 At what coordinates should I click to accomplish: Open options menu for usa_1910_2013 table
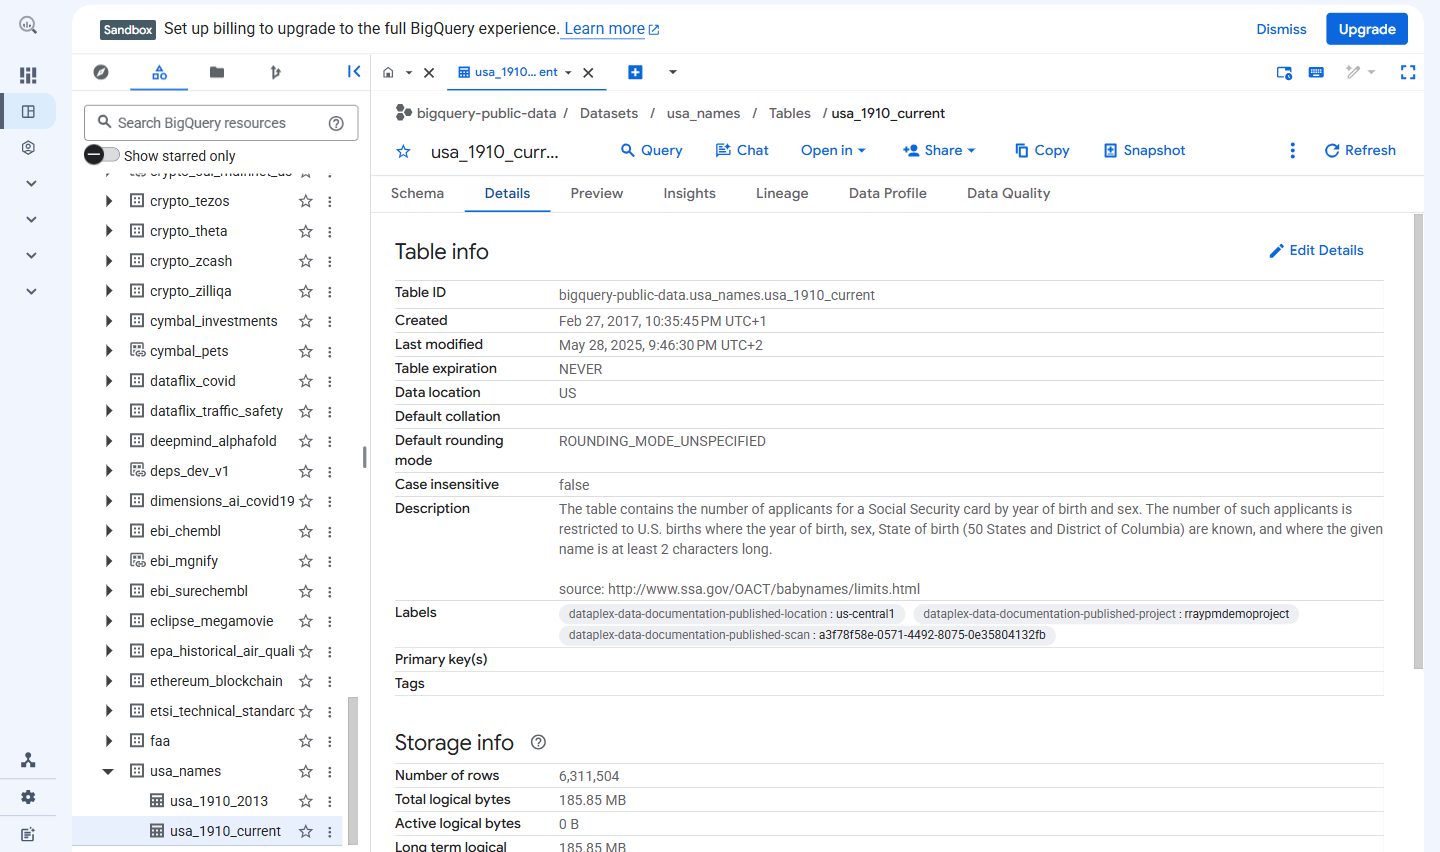[x=329, y=801]
